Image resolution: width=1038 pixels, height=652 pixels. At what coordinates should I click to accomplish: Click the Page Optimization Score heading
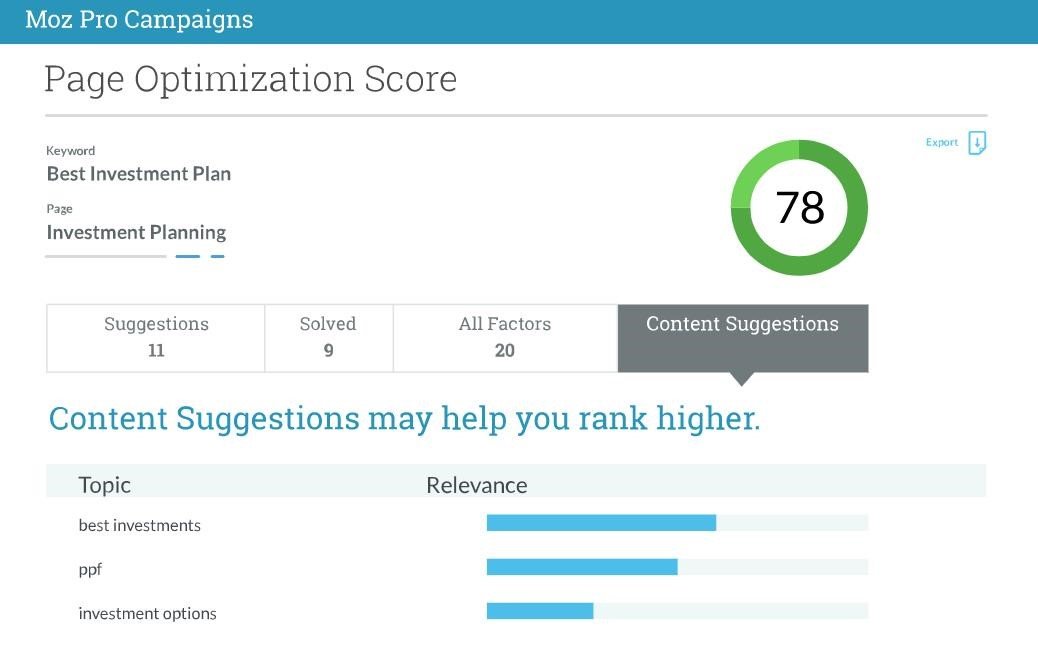[250, 79]
